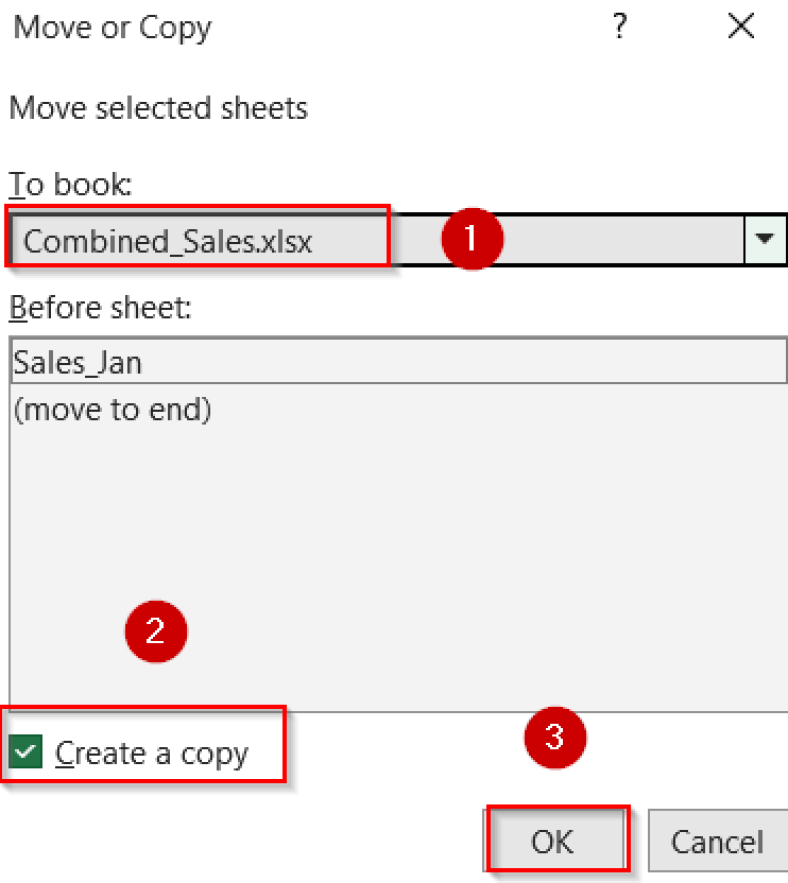The height and width of the screenshot is (883, 788).
Task: Click the Help question mark icon
Action: [x=619, y=27]
